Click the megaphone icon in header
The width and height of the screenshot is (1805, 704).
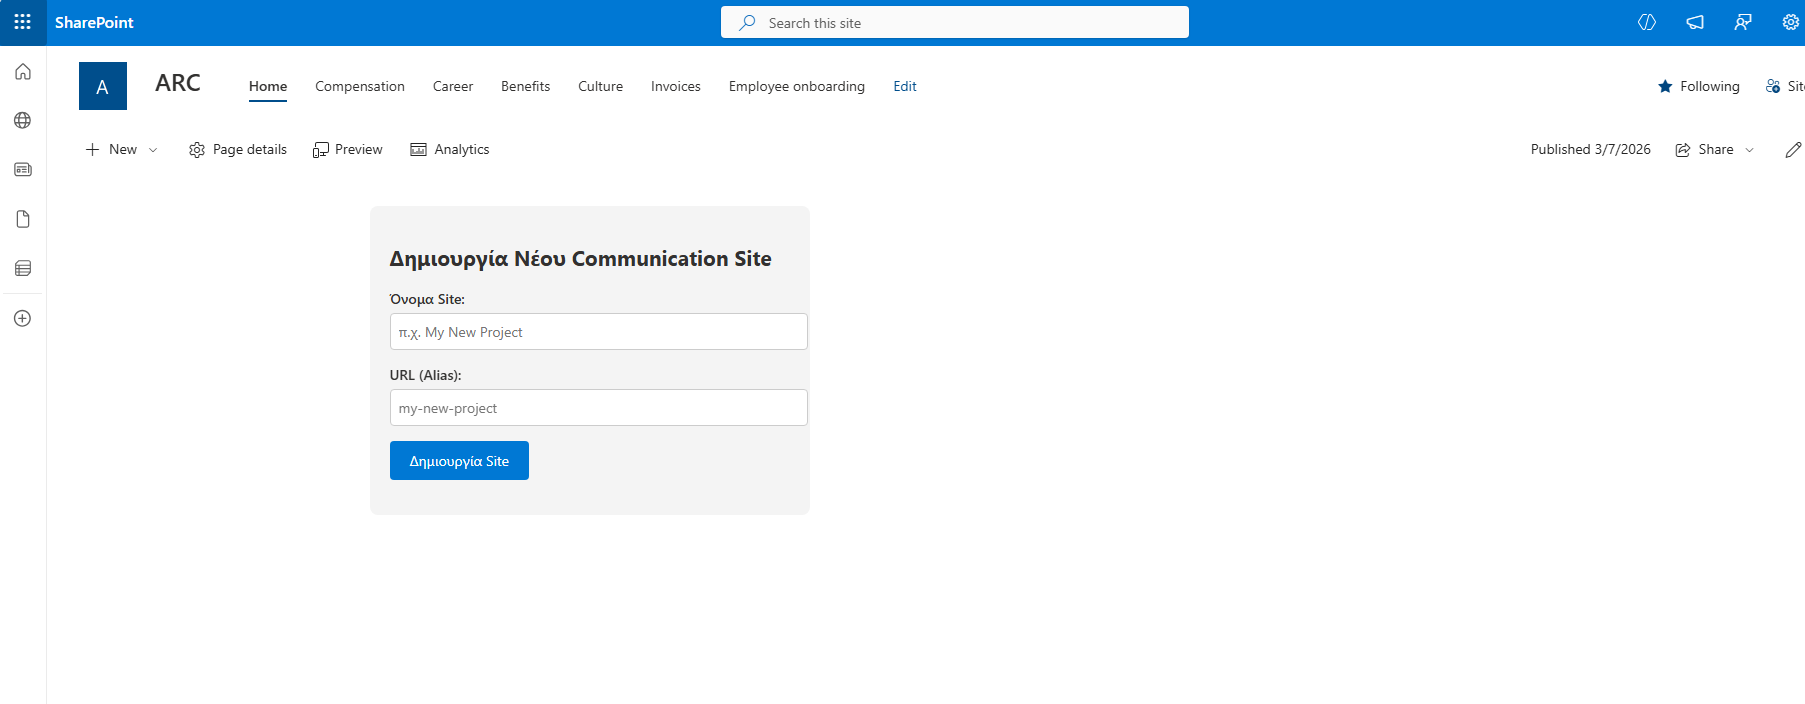click(x=1695, y=22)
